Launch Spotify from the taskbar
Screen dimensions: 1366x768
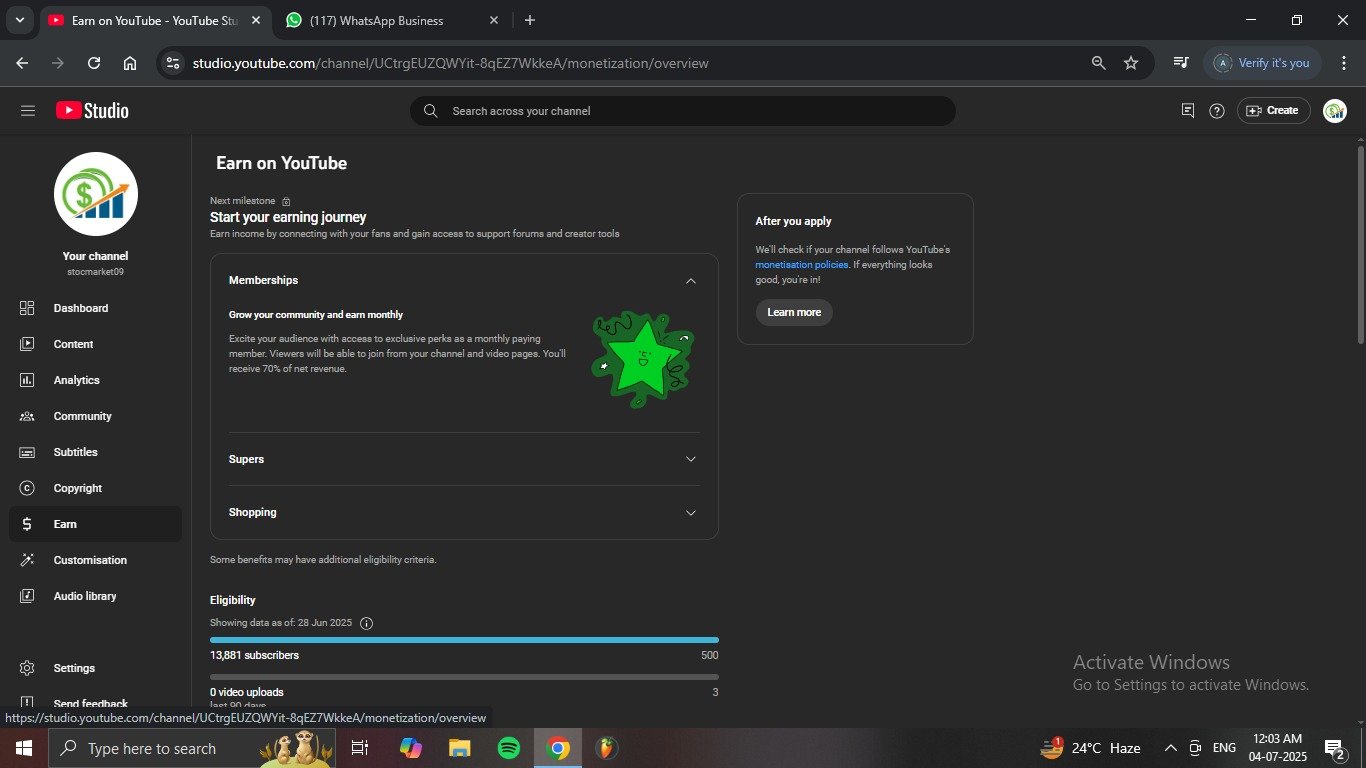point(508,748)
